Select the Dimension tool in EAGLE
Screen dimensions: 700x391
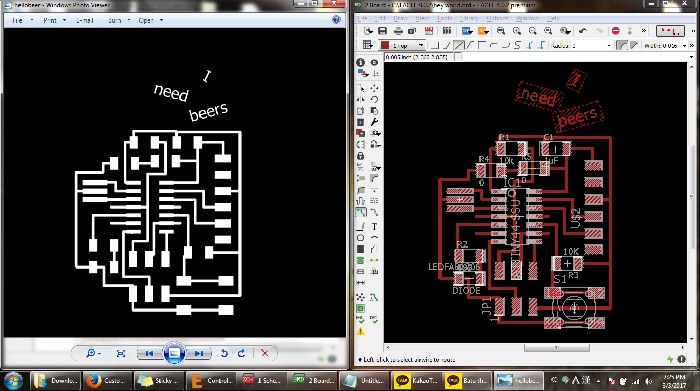tap(361, 283)
